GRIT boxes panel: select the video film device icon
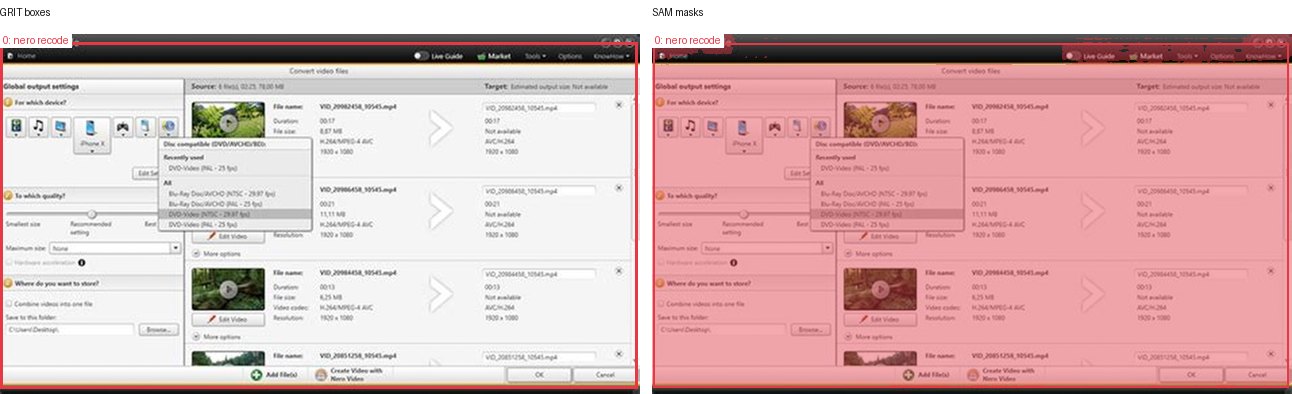1292x394 pixels. point(16,126)
